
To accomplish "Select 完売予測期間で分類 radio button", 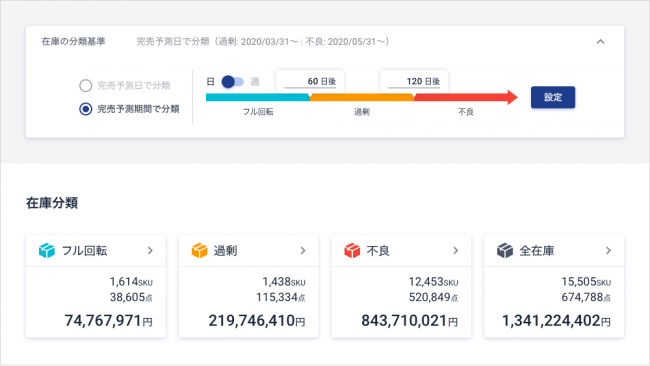I will (85, 109).
